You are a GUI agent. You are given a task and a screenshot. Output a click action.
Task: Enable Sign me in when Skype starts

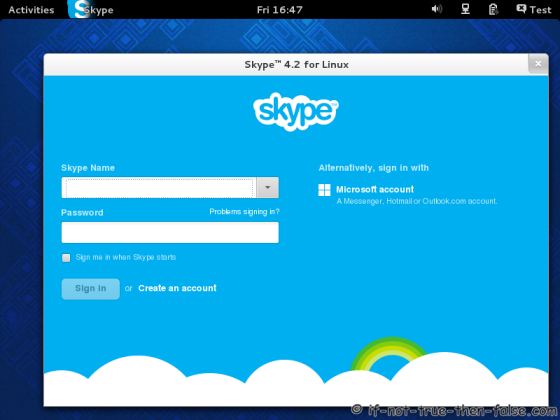(x=66, y=258)
